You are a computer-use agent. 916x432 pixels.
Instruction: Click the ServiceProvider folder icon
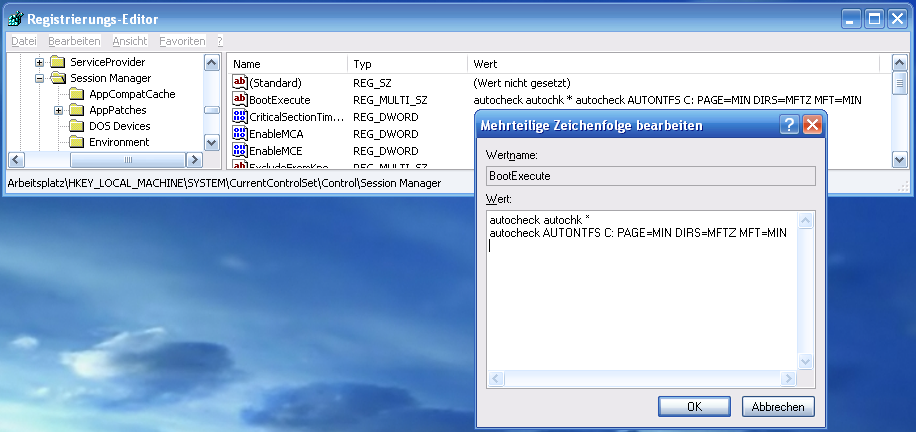(57, 62)
